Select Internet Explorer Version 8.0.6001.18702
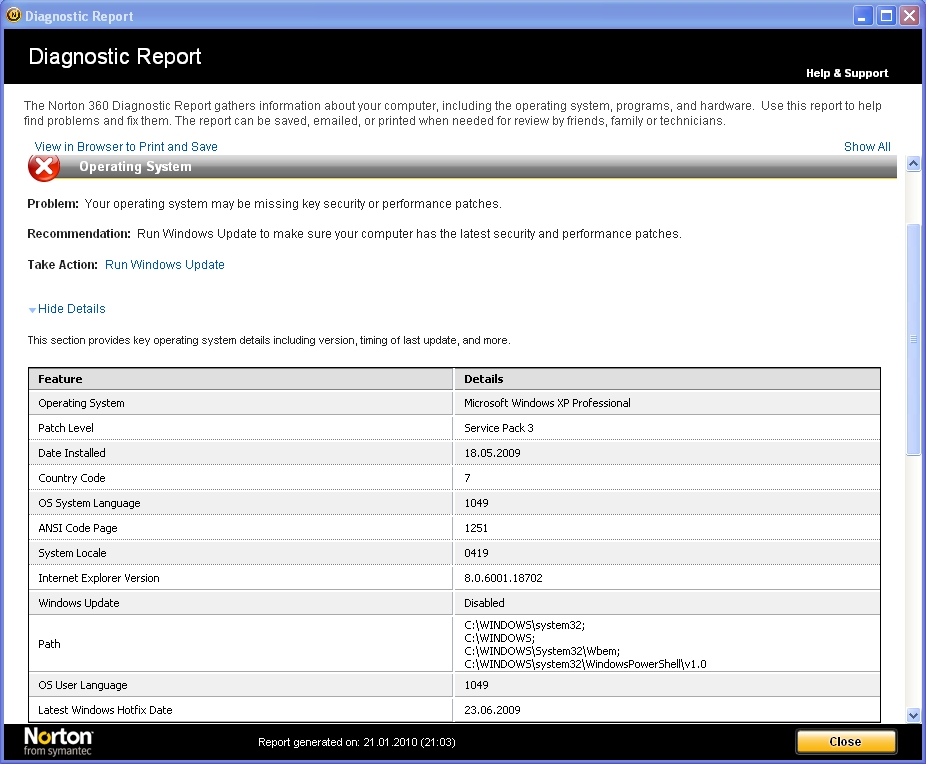 click(x=503, y=578)
